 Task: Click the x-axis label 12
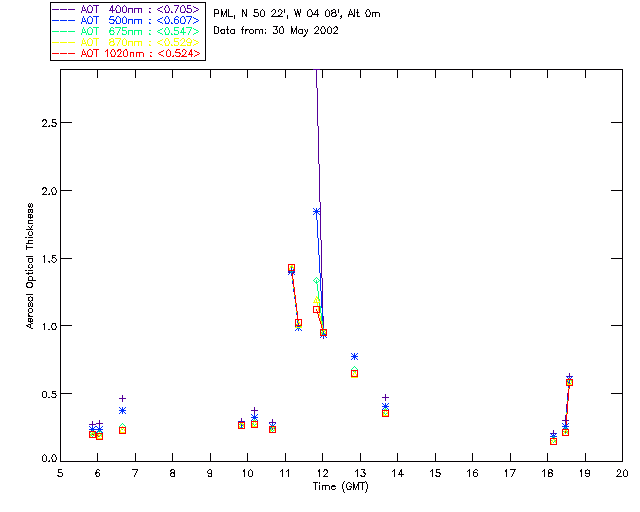[322, 473]
